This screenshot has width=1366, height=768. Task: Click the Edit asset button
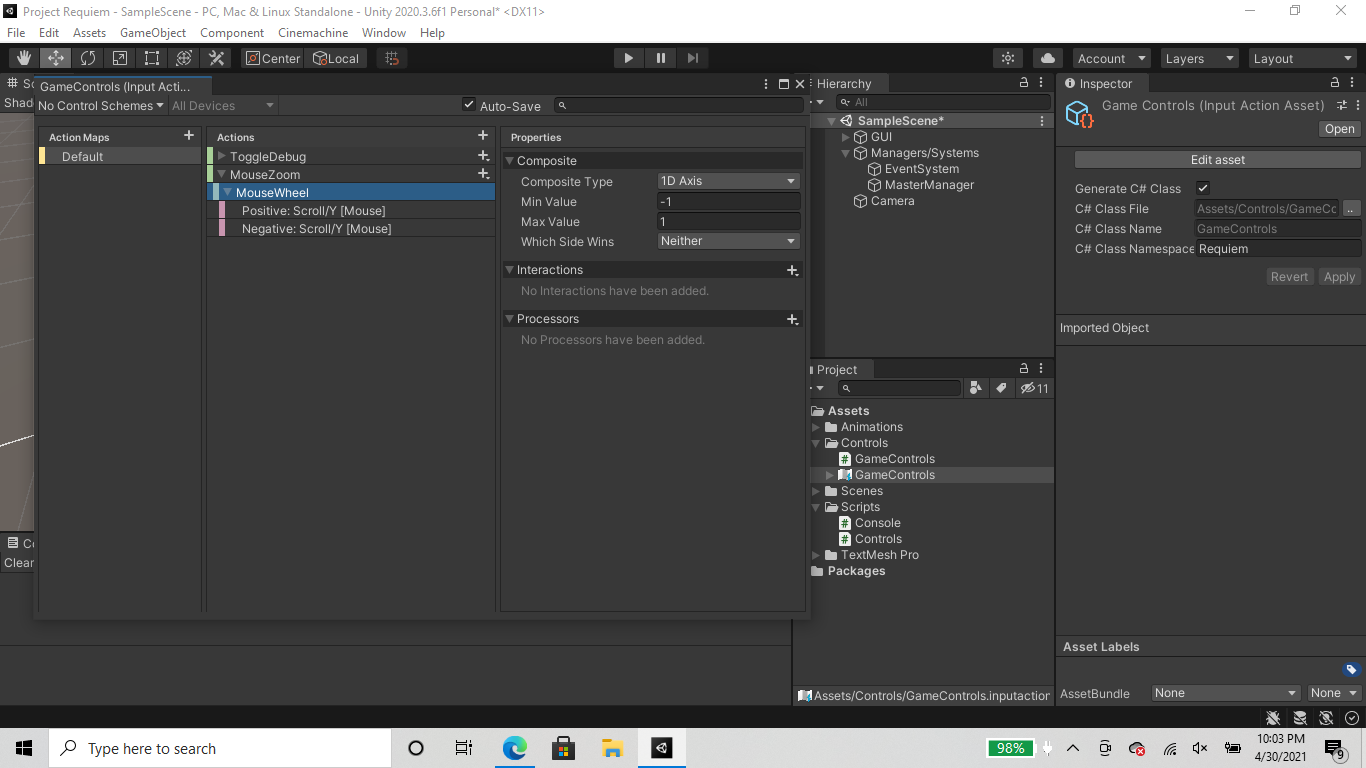[x=1216, y=159]
